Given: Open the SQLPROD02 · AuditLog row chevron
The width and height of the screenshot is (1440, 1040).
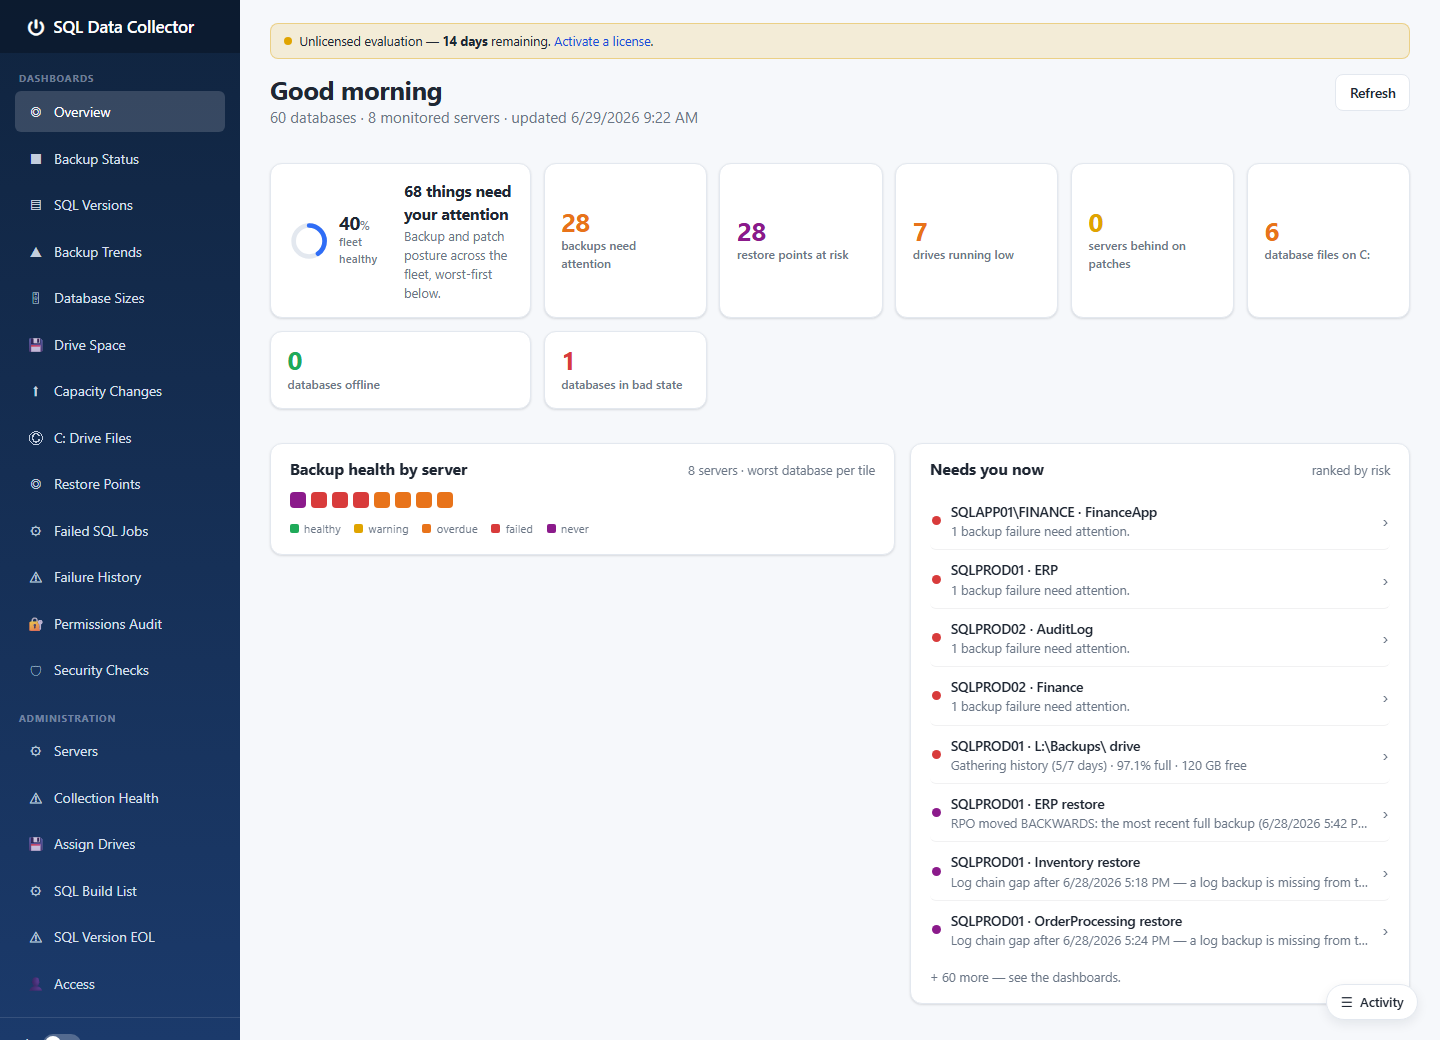Looking at the screenshot, I should click(x=1385, y=640).
